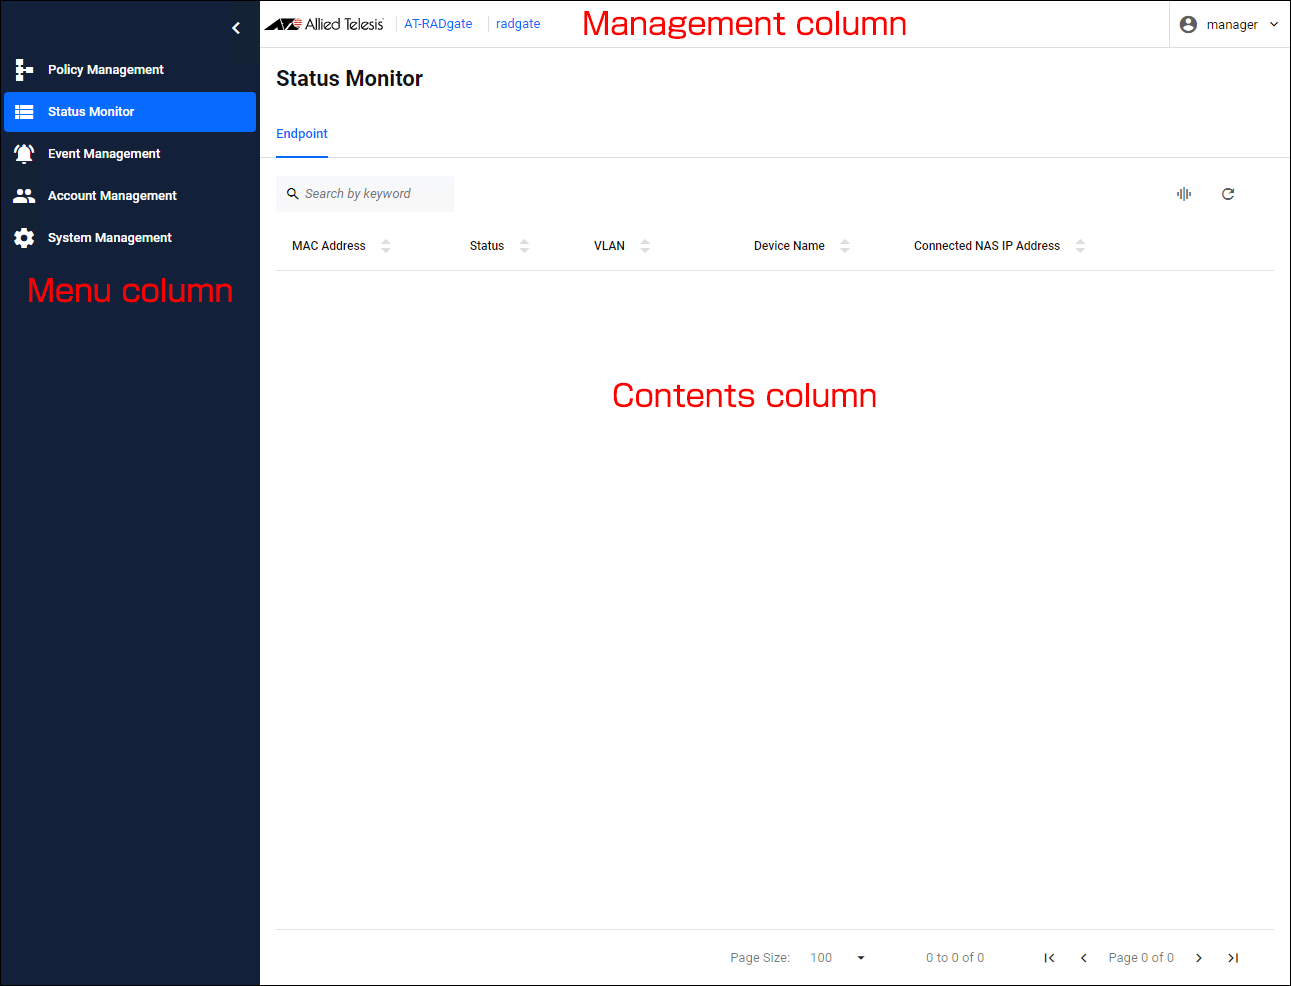Viewport: 1291px width, 986px height.
Task: Click the AT-RADgate link
Action: [438, 24]
